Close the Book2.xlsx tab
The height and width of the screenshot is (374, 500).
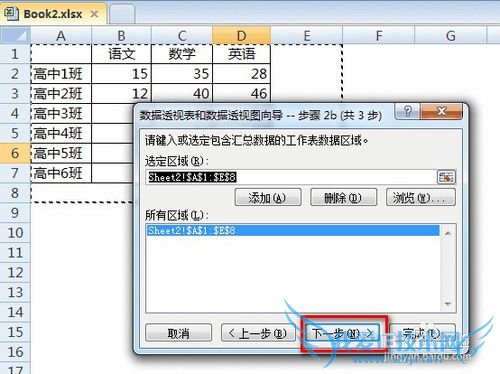[x=94, y=14]
